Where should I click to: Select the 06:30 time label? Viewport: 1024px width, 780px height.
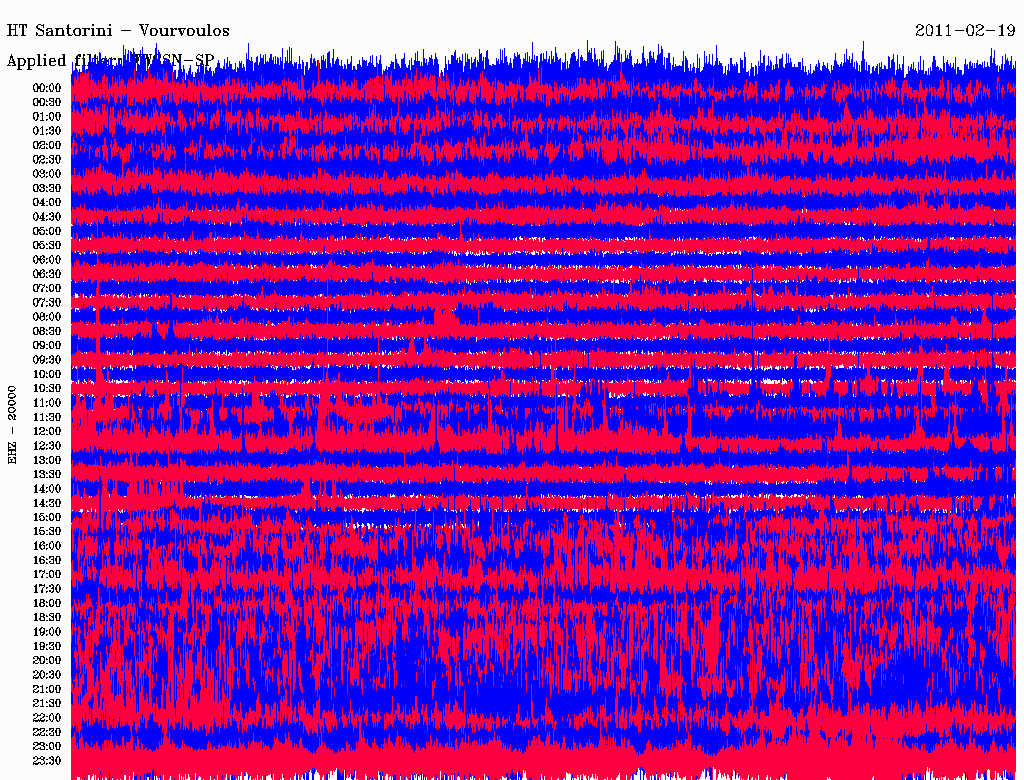(x=47, y=274)
